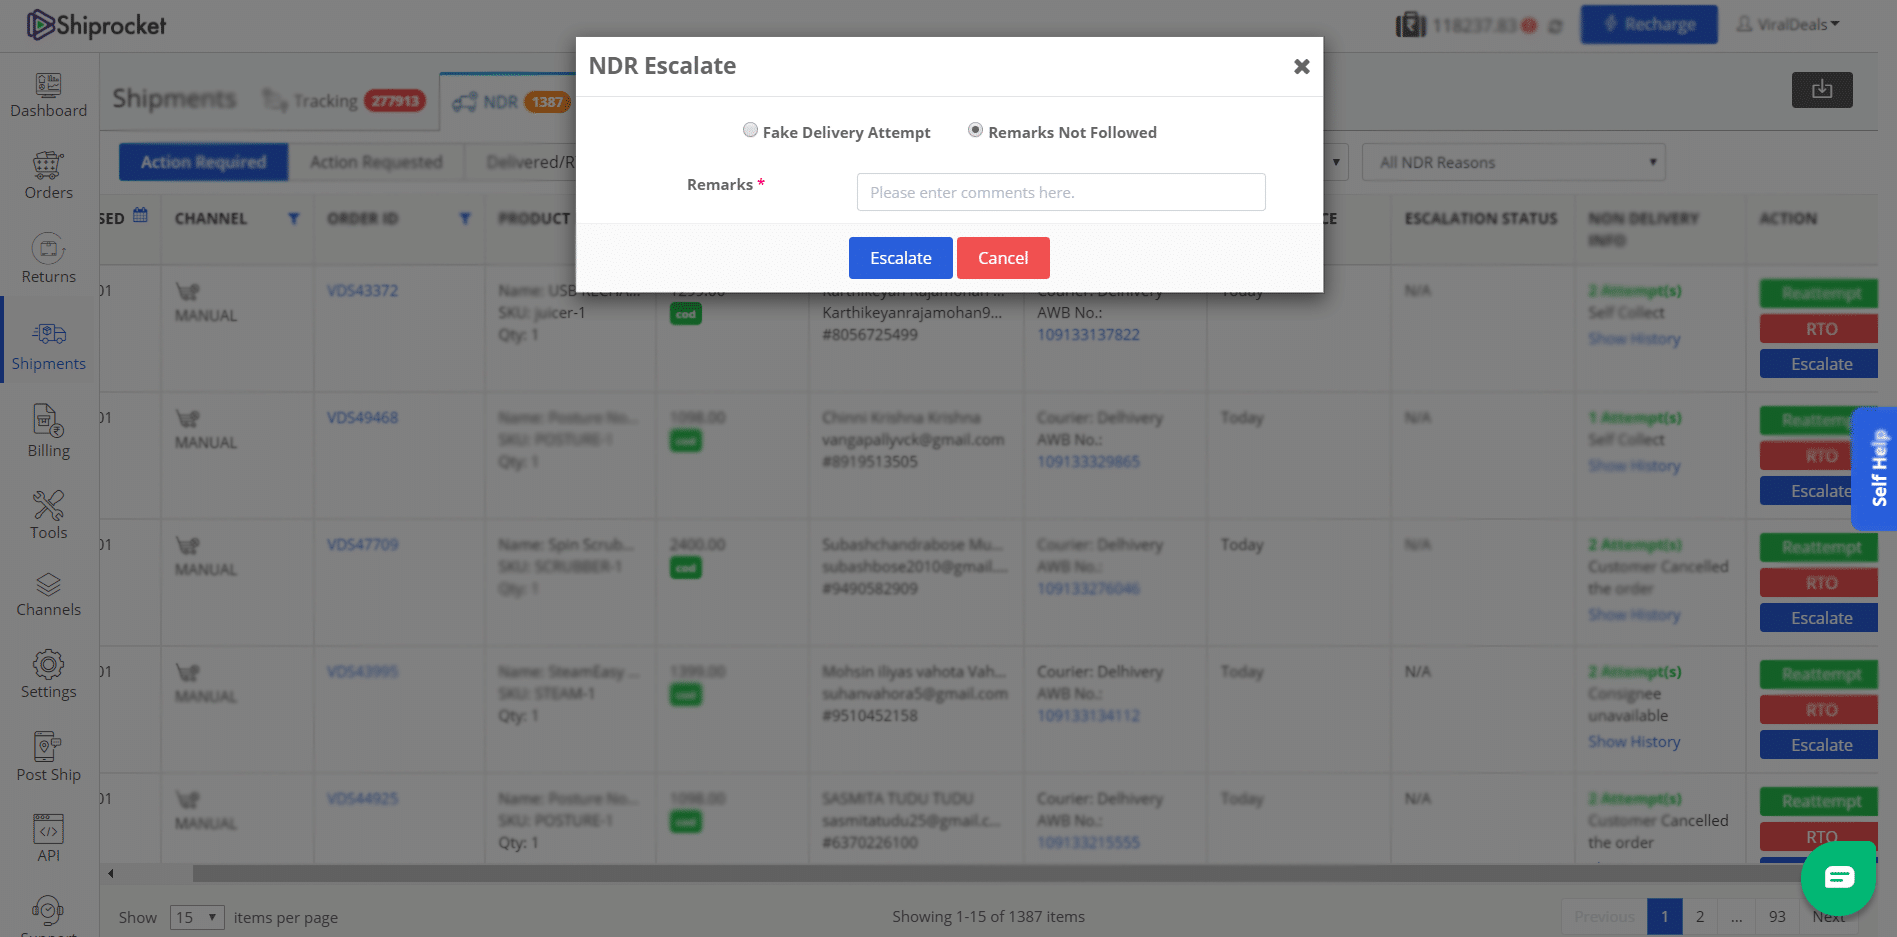Switch to NDR tab

click(510, 102)
